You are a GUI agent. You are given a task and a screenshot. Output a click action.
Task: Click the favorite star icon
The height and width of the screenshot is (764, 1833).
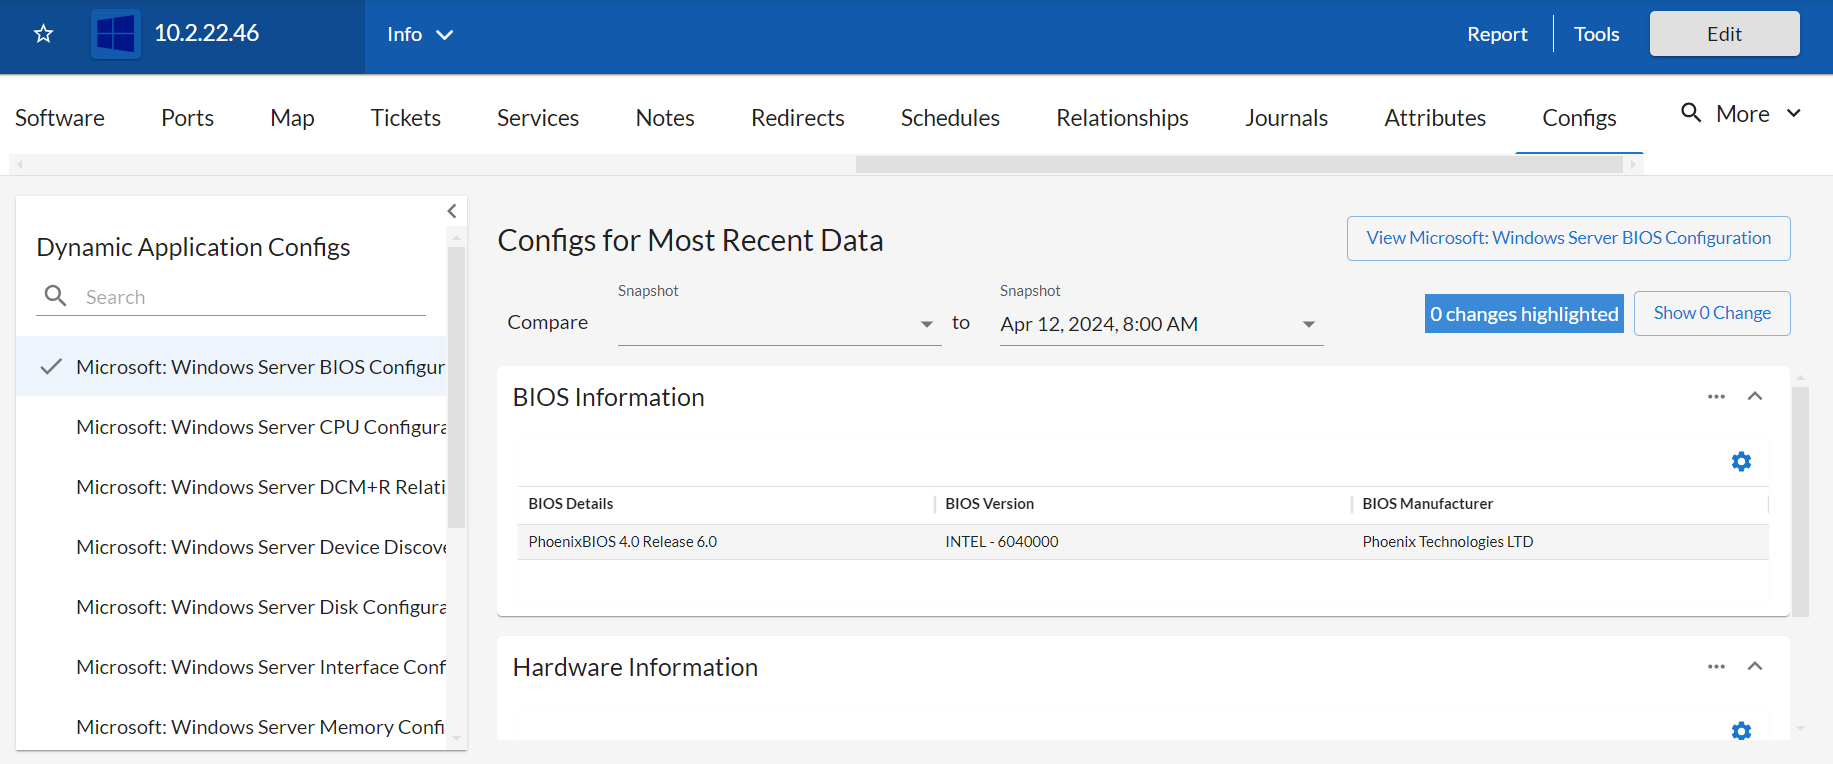(x=43, y=34)
